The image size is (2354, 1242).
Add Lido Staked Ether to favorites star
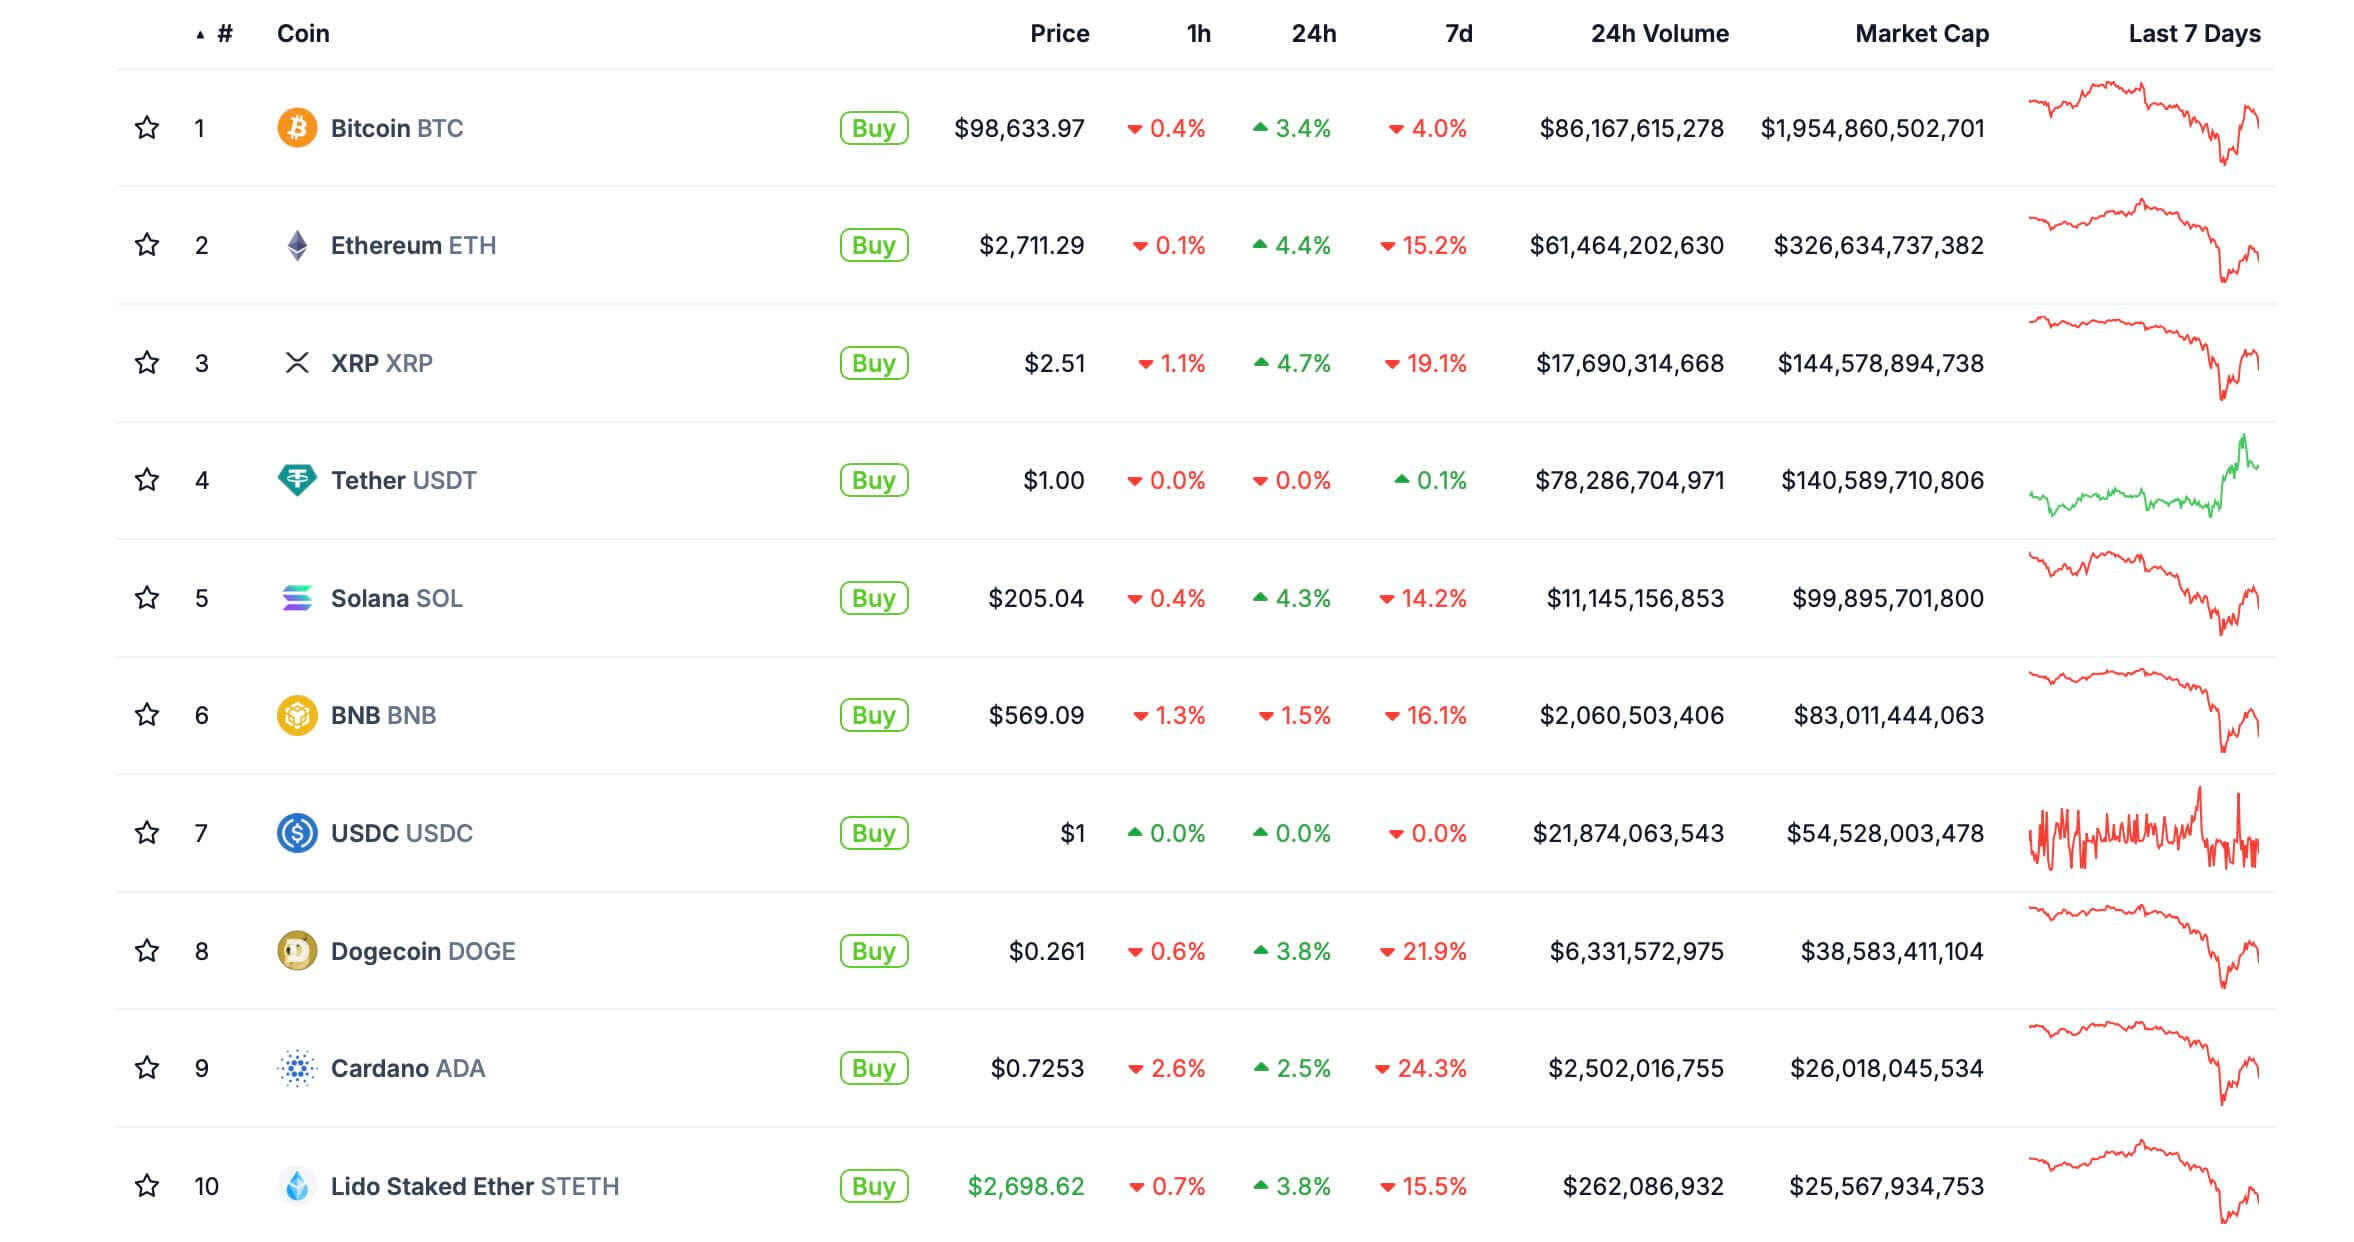[147, 1186]
